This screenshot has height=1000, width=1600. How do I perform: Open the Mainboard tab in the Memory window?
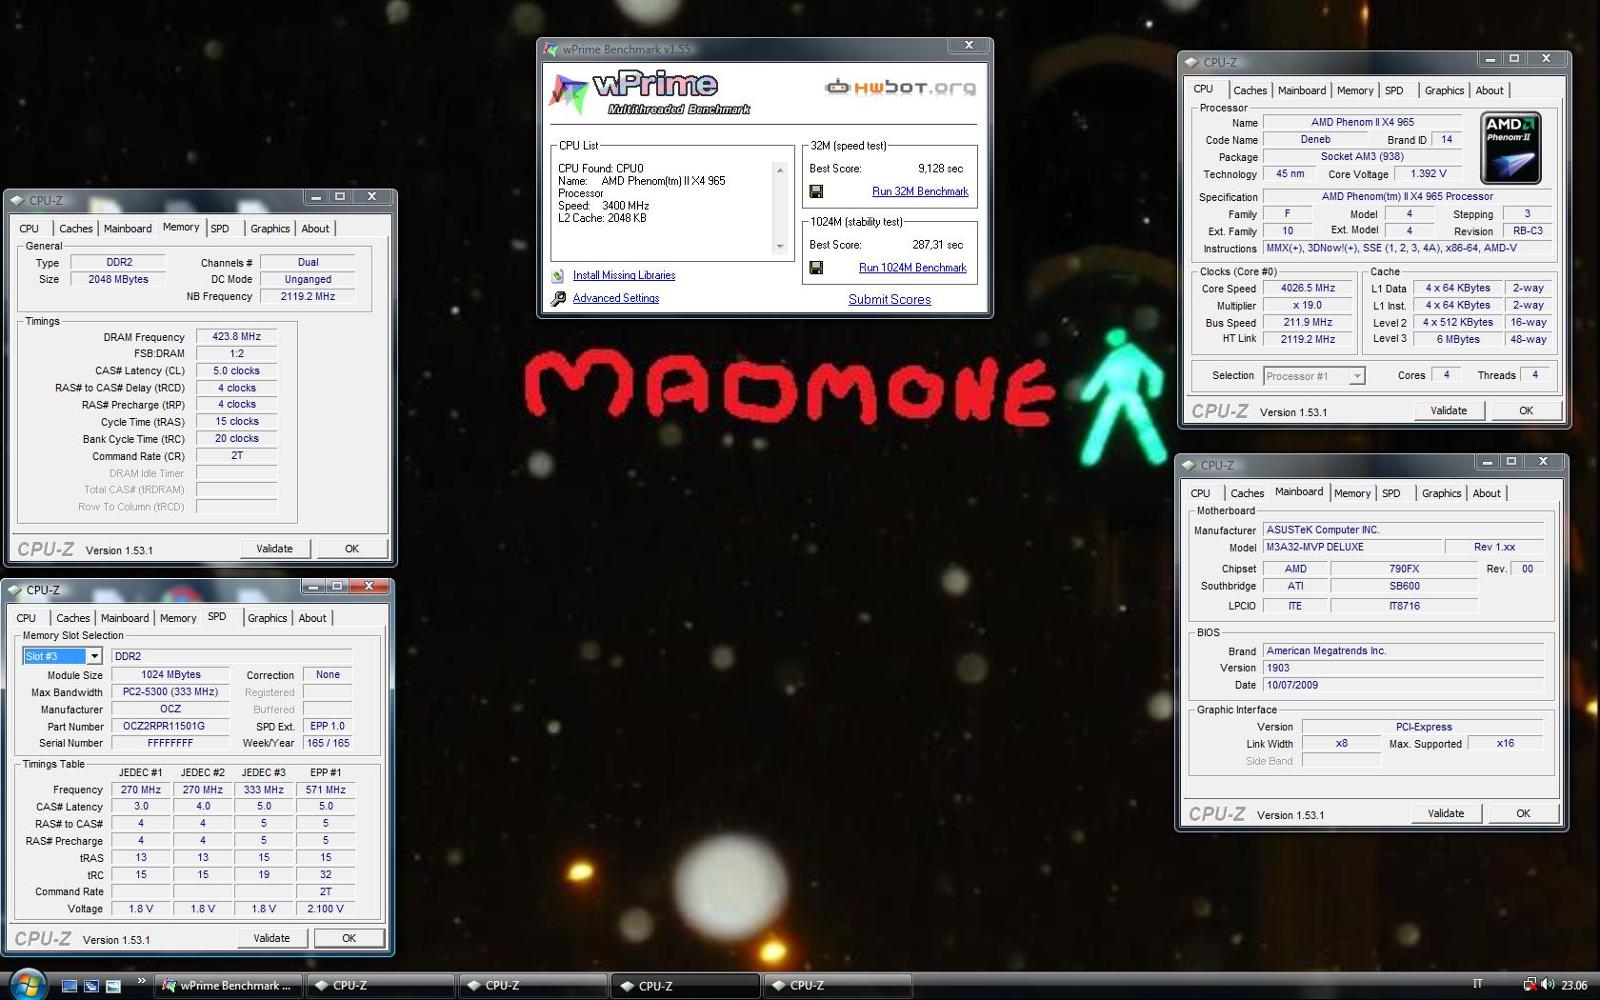click(x=128, y=229)
